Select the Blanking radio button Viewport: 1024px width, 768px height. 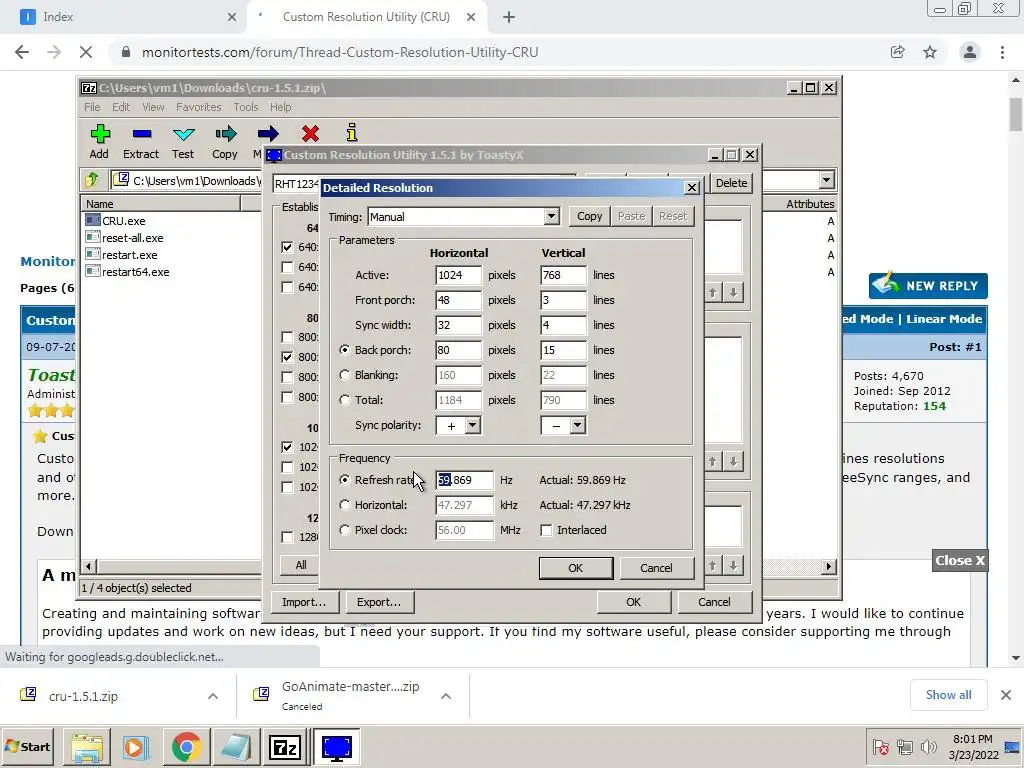pyautogui.click(x=345, y=375)
